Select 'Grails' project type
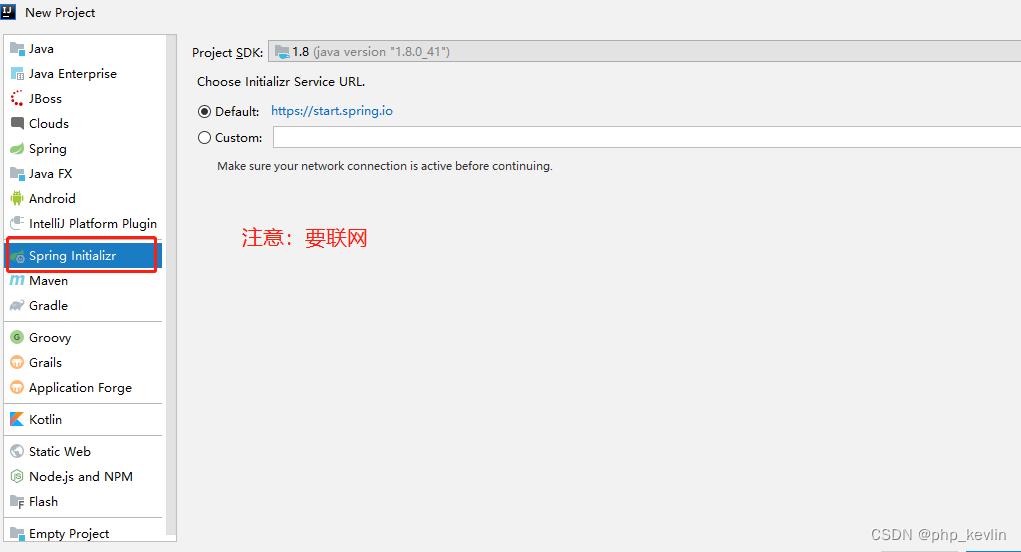This screenshot has width=1021, height=552. (x=83, y=363)
